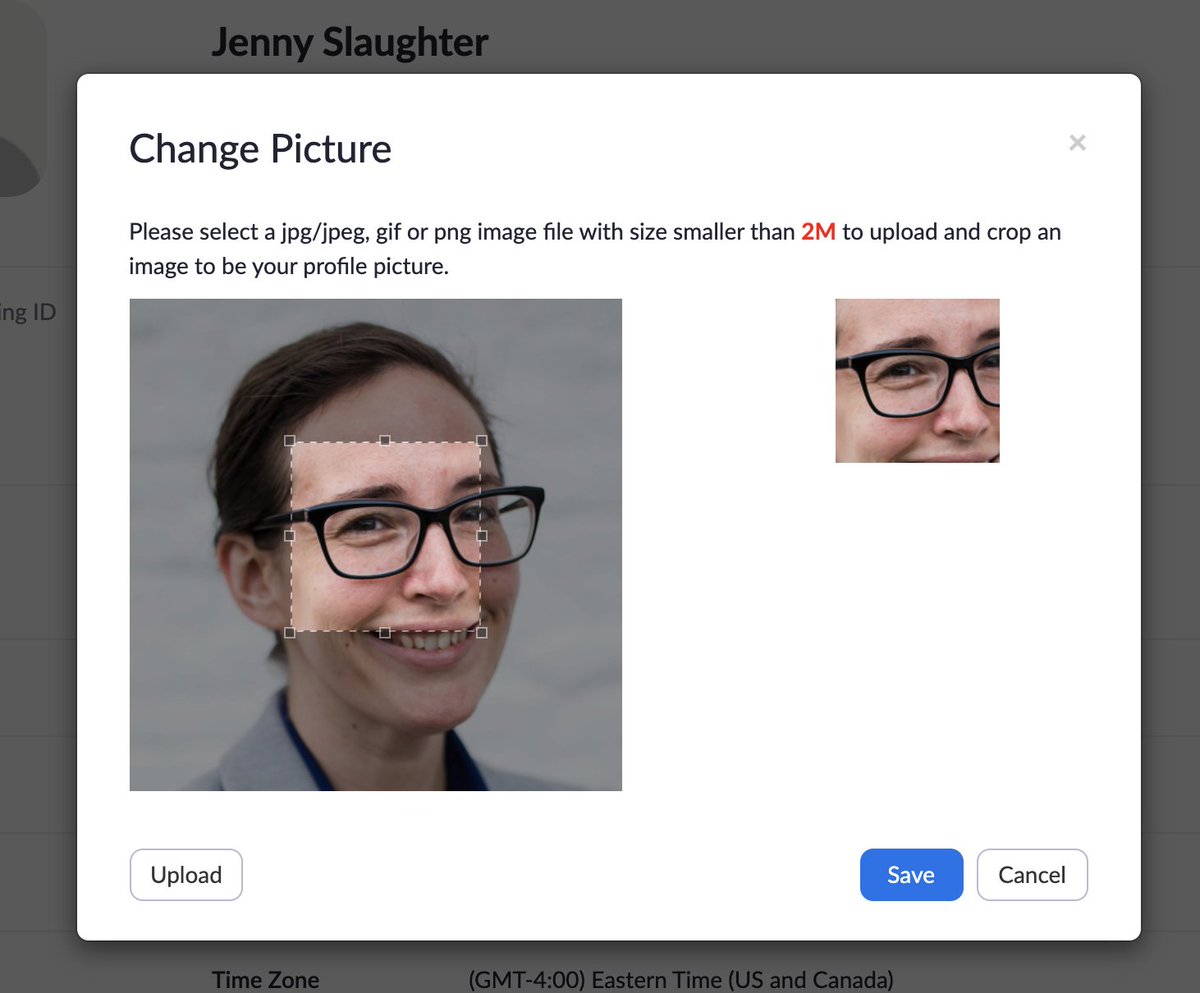The height and width of the screenshot is (993, 1200).
Task: Close the Change Picture dialog with X
Action: (1077, 142)
